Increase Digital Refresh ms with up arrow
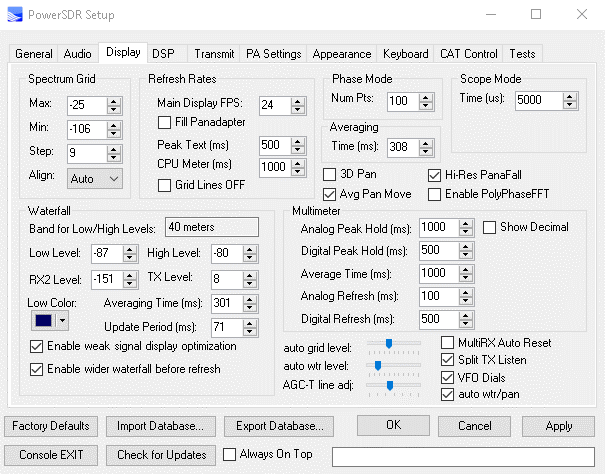This screenshot has width=605, height=474. 466,315
